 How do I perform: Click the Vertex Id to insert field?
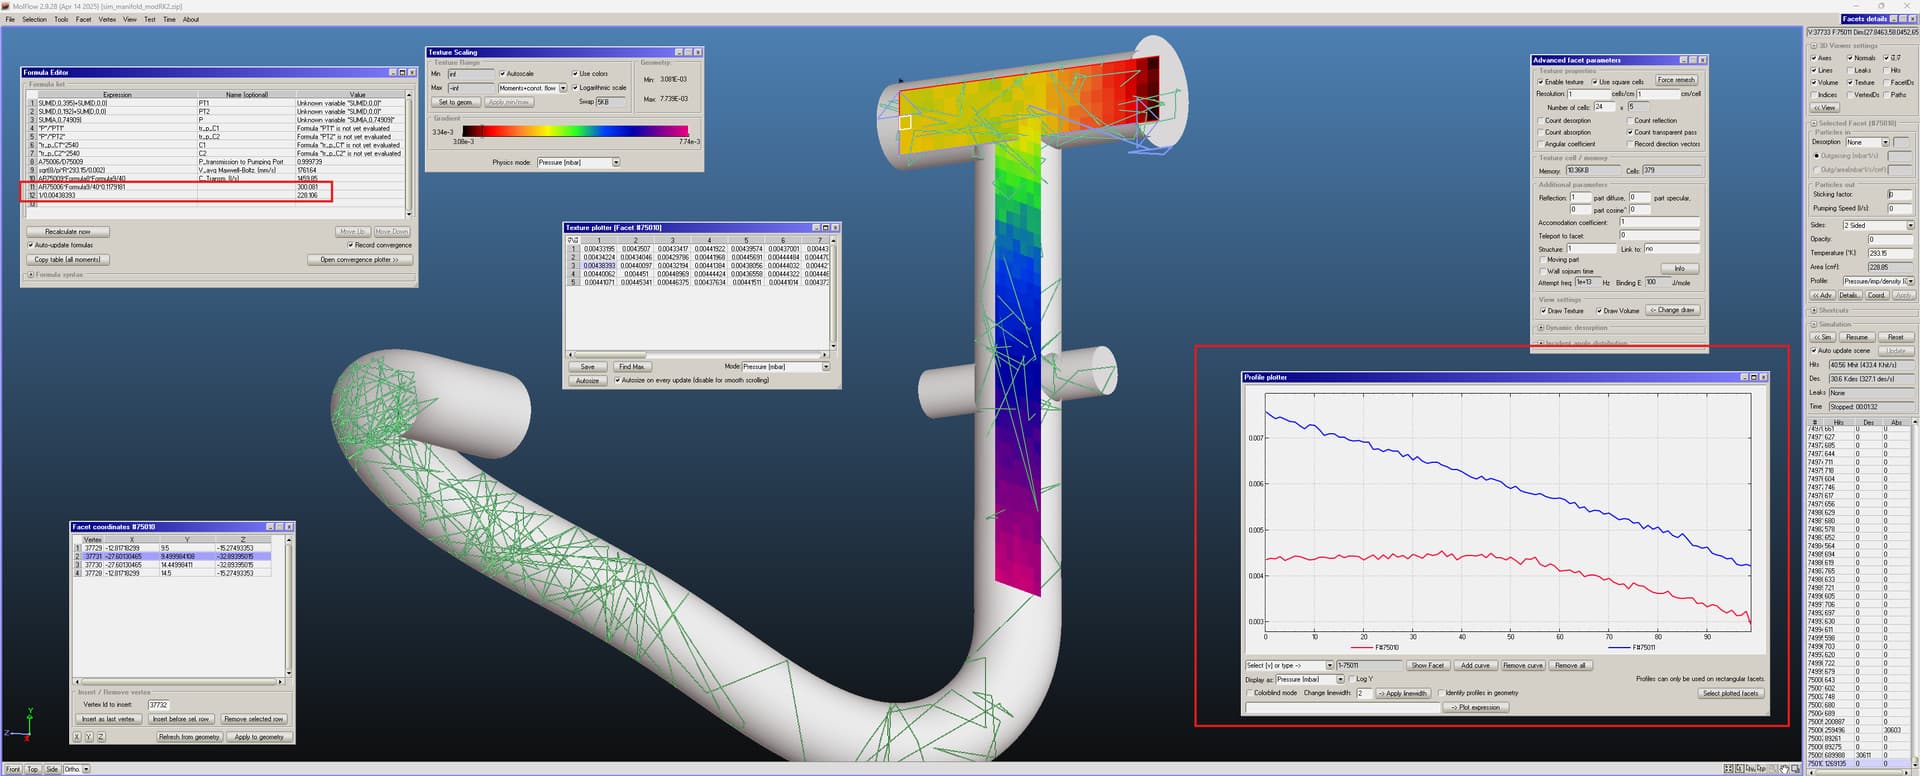coord(158,705)
